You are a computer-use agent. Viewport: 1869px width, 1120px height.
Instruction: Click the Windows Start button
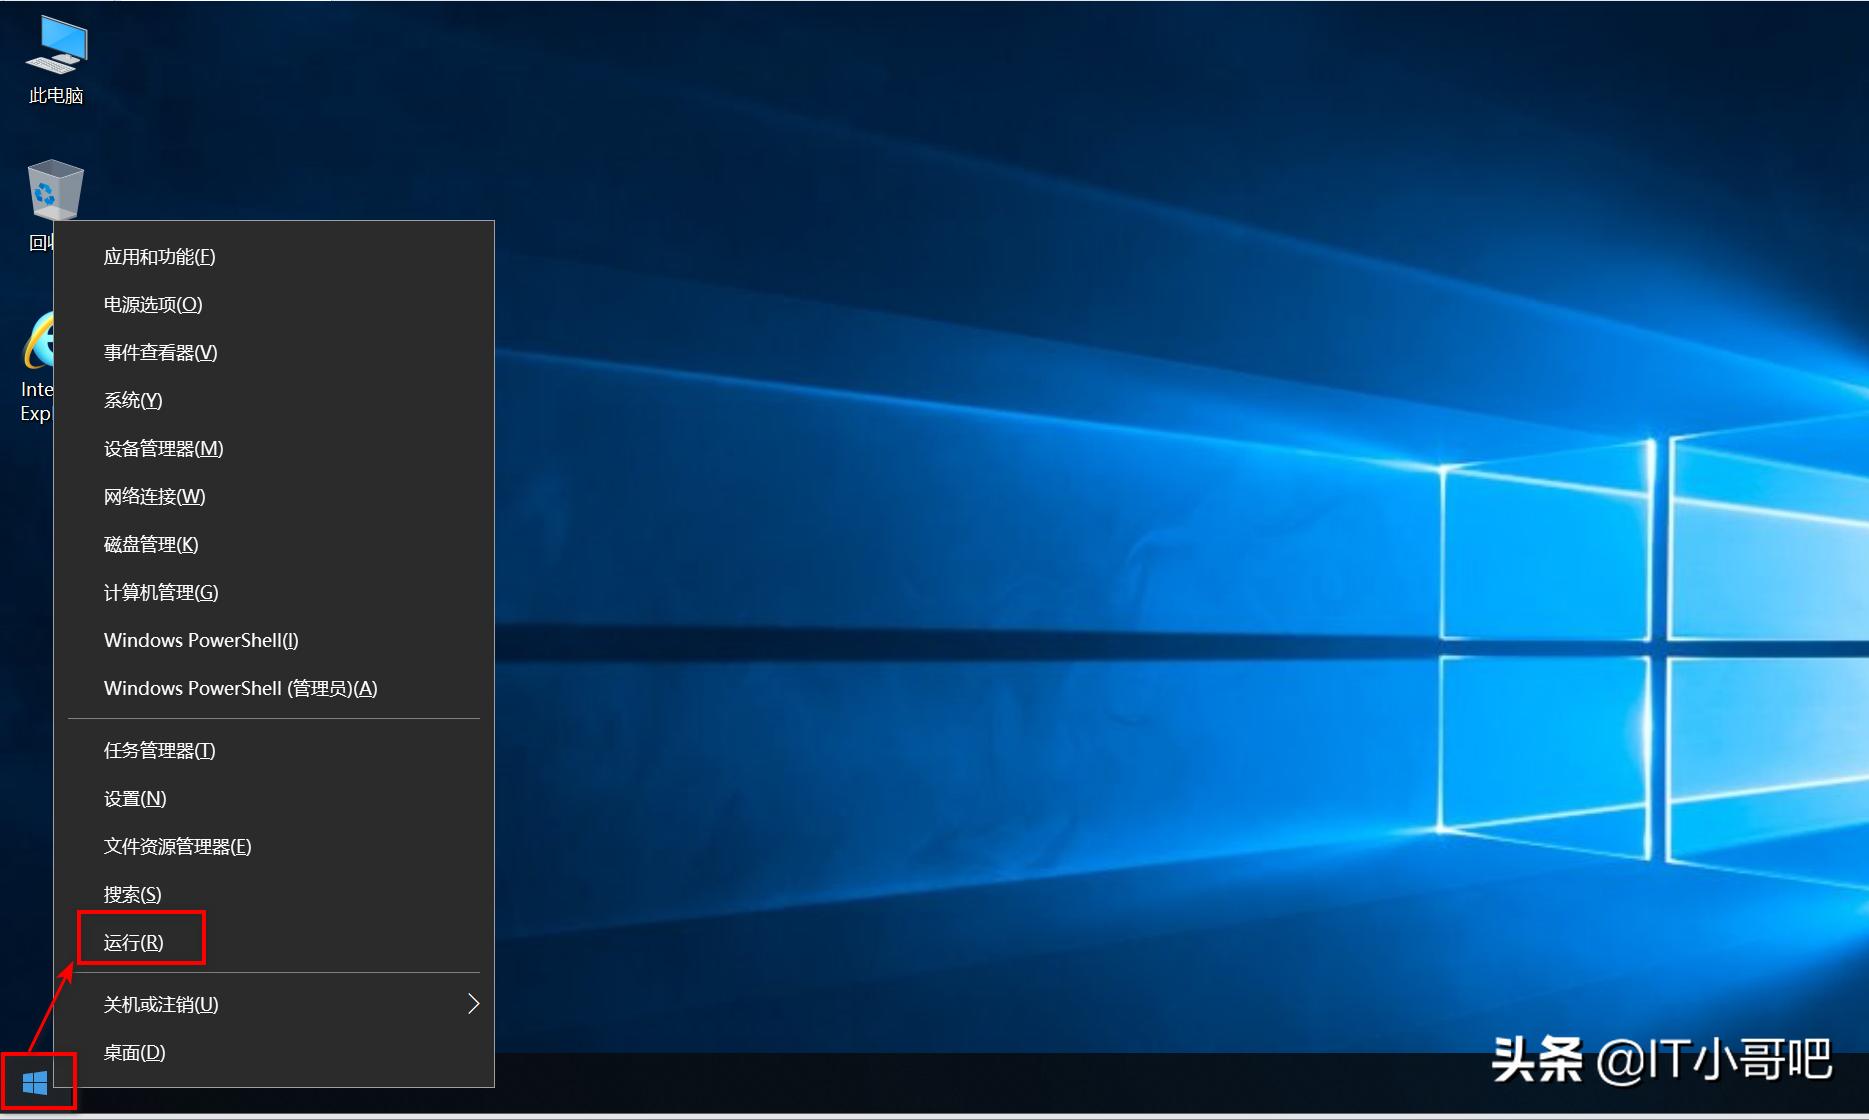[35, 1082]
